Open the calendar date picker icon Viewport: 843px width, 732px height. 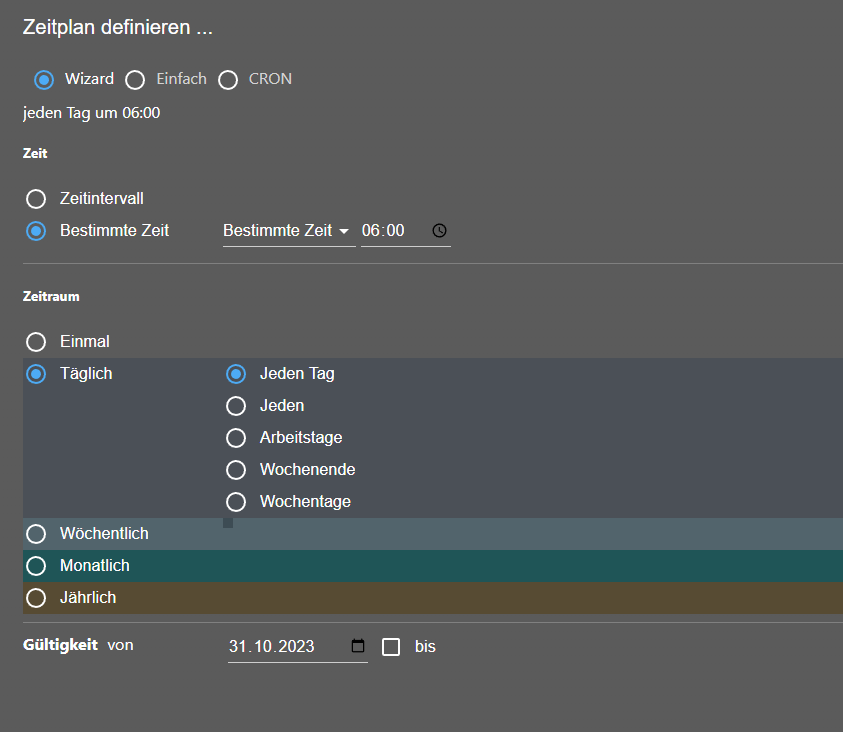358,645
